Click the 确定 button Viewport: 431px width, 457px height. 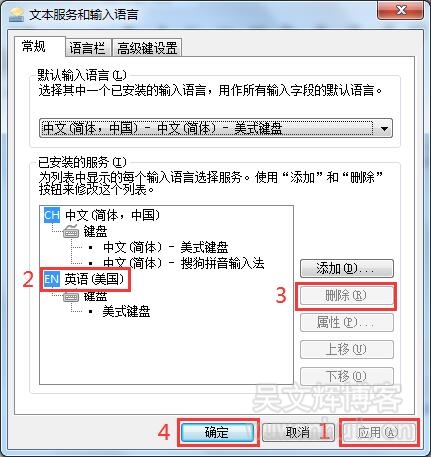pos(217,432)
